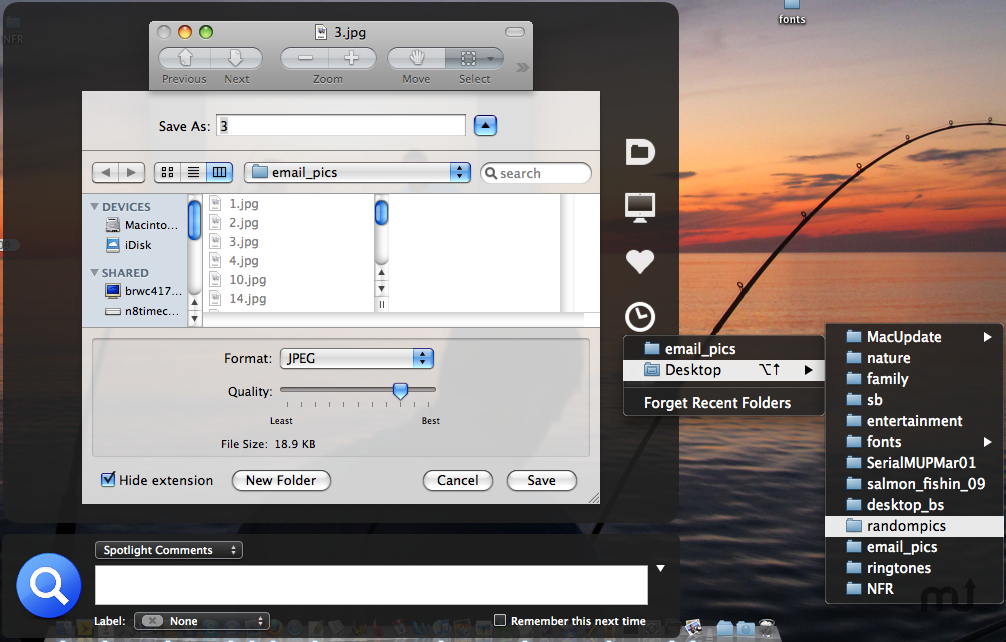Select salmon_fishin_09 folder in submenu

(914, 484)
